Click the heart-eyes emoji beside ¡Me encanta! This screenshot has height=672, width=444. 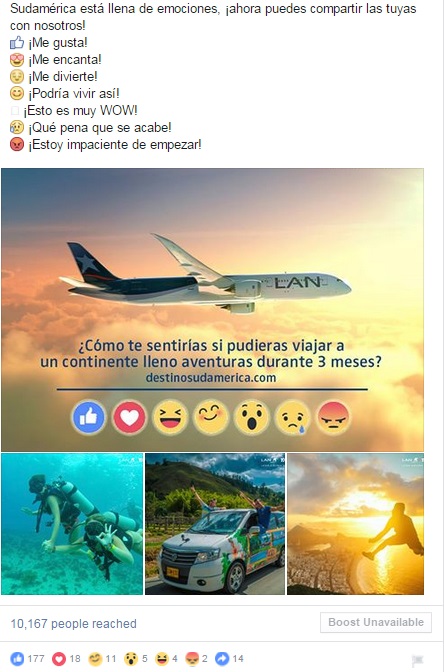tap(17, 60)
